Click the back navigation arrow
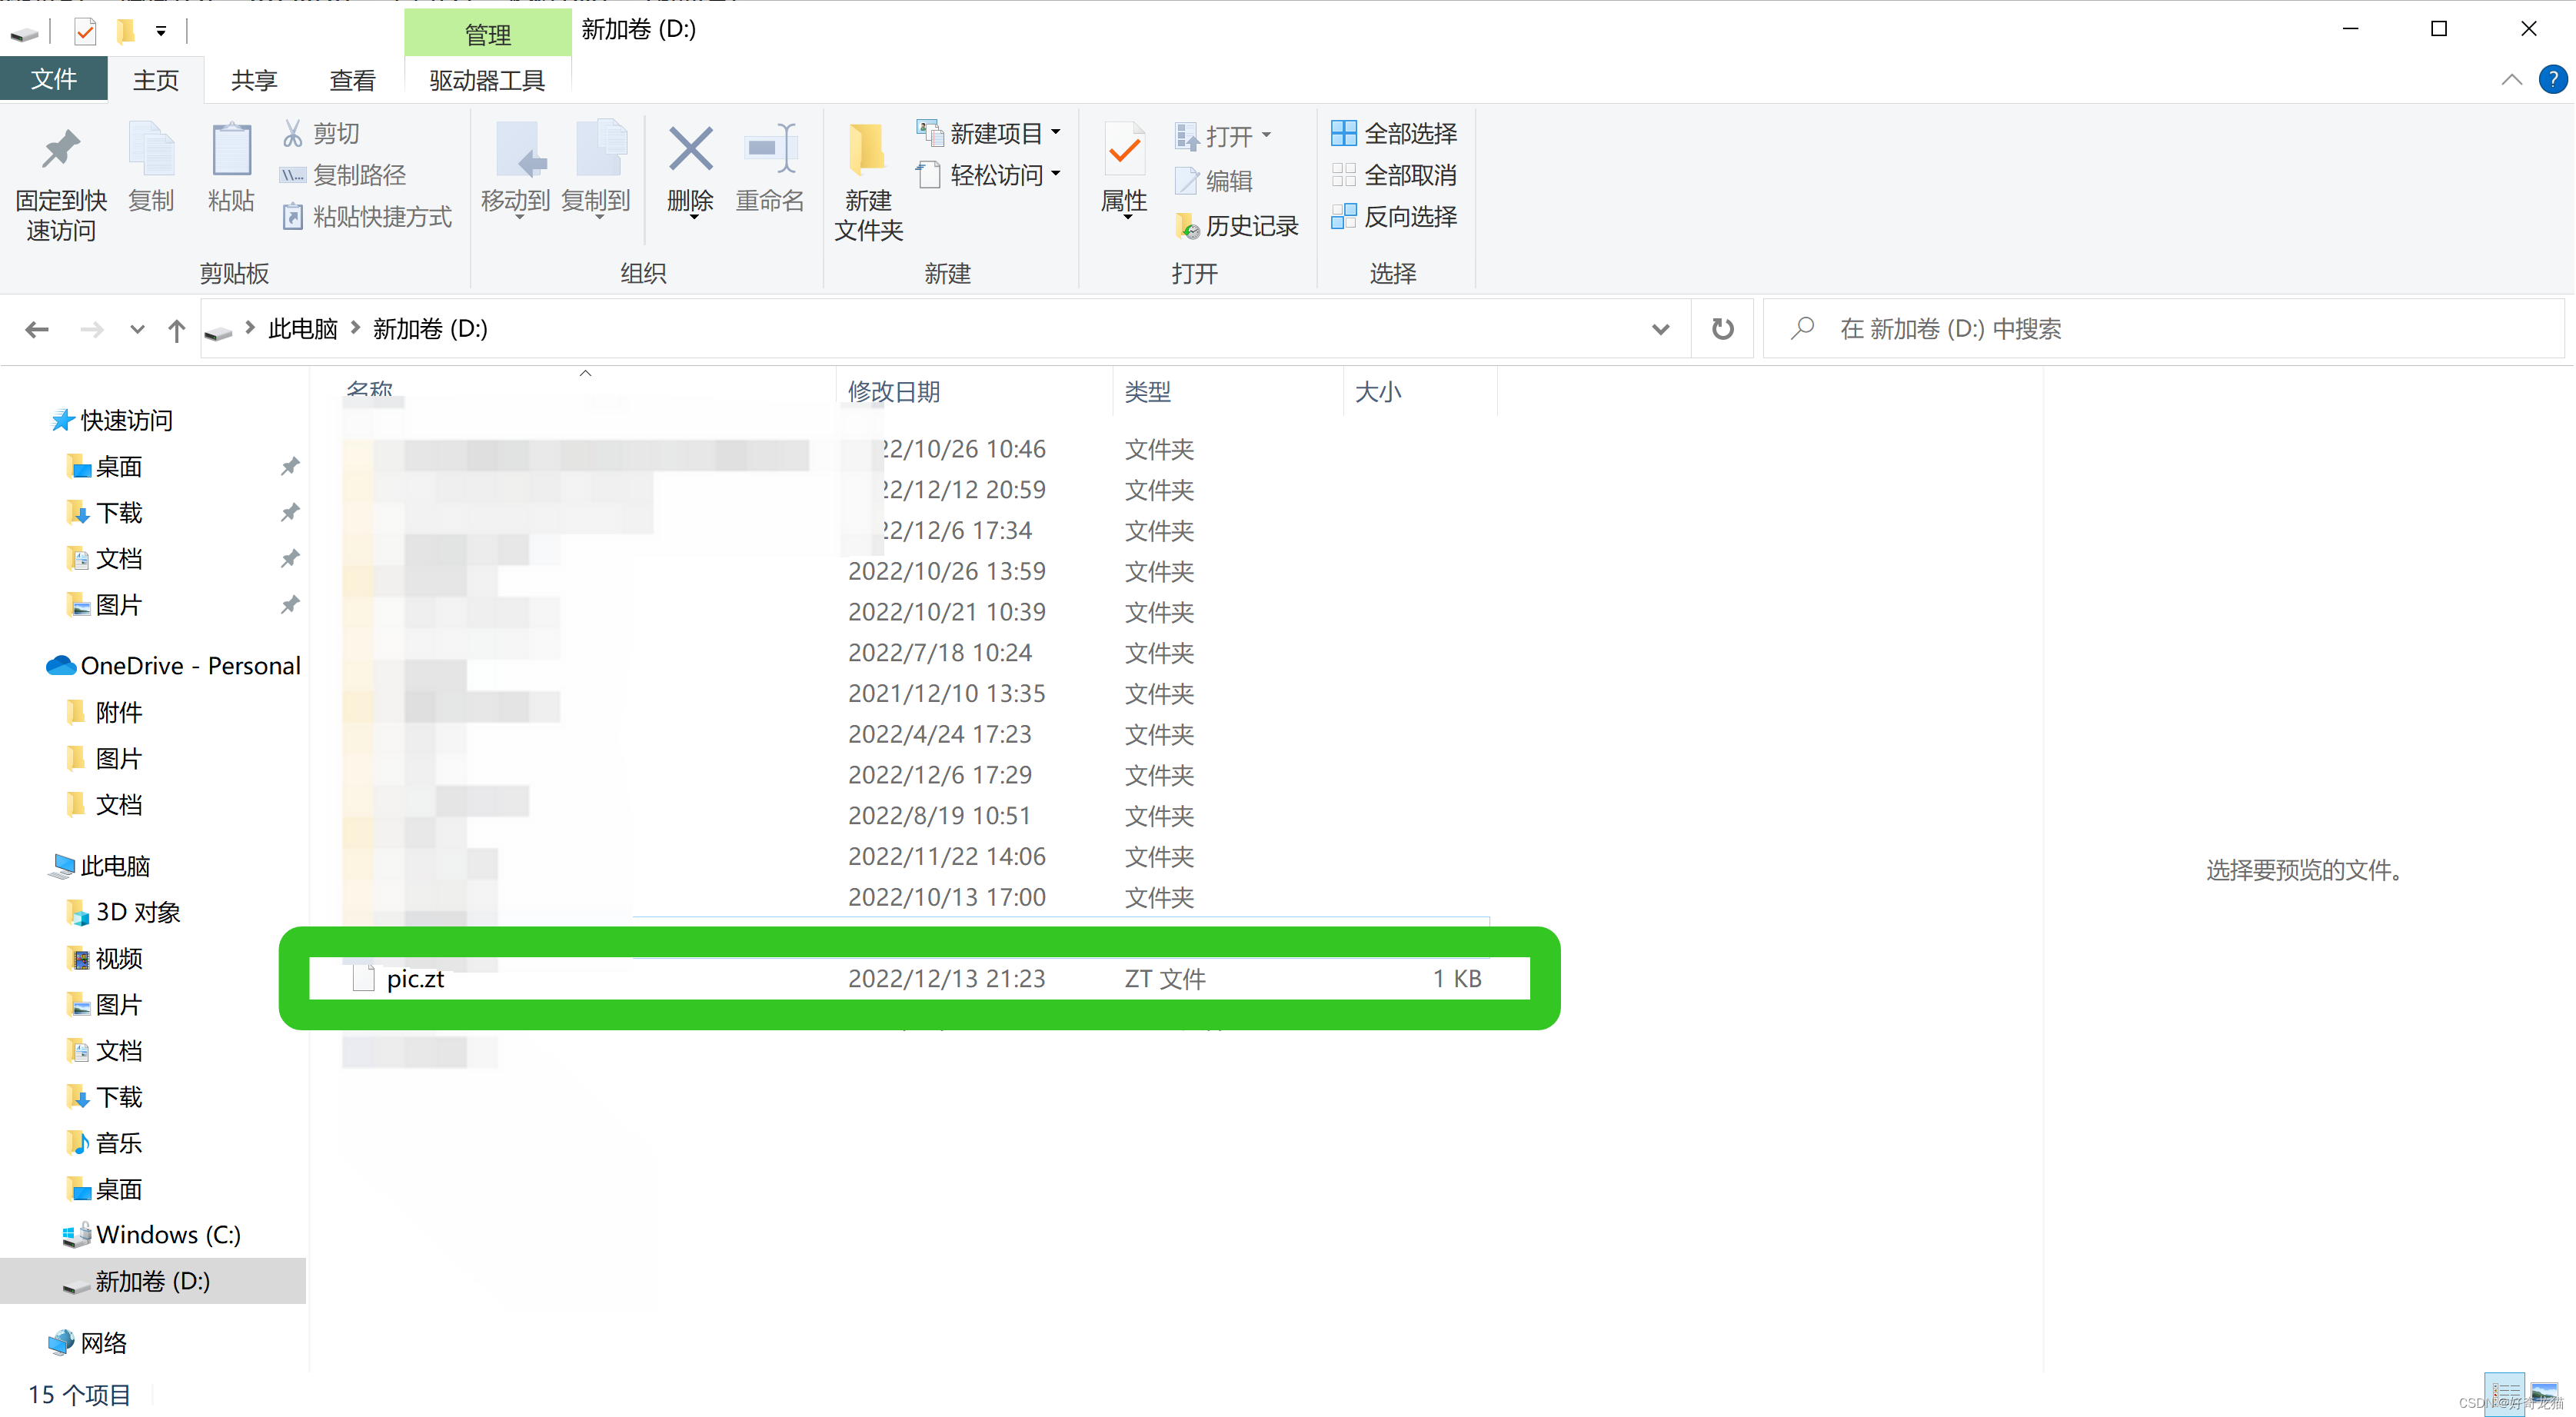Image resolution: width=2576 pixels, height=1417 pixels. click(x=37, y=329)
